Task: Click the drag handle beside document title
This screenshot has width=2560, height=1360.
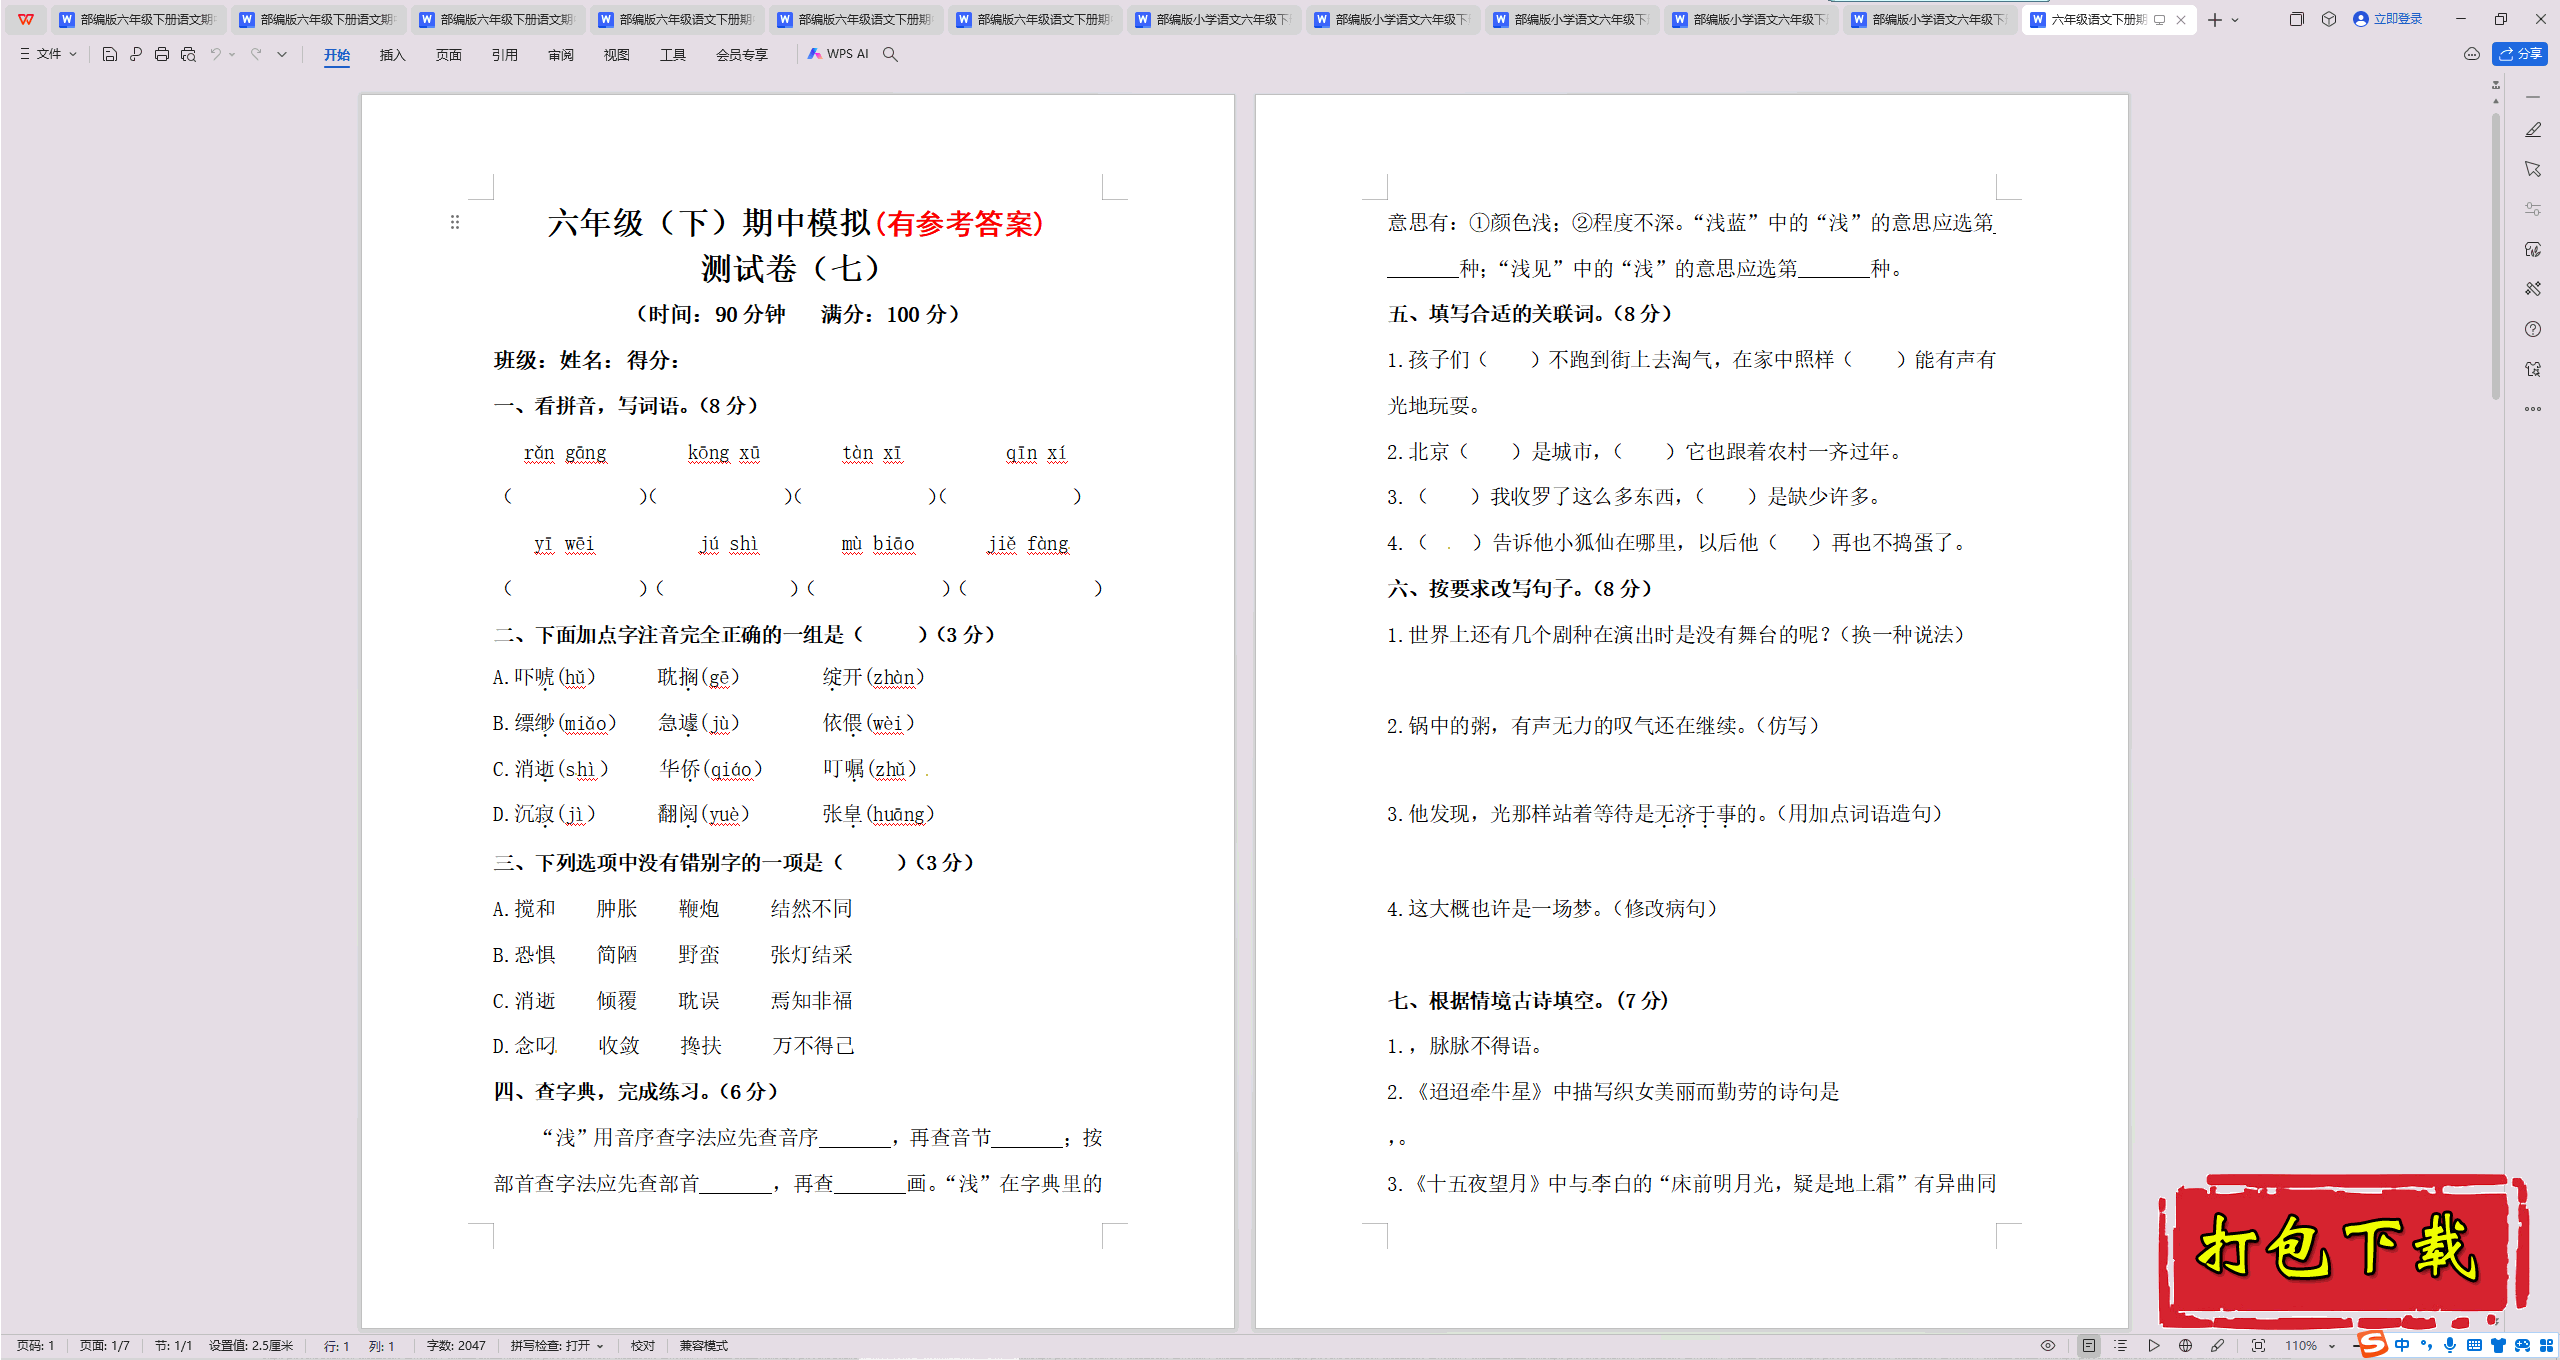Action: point(455,222)
